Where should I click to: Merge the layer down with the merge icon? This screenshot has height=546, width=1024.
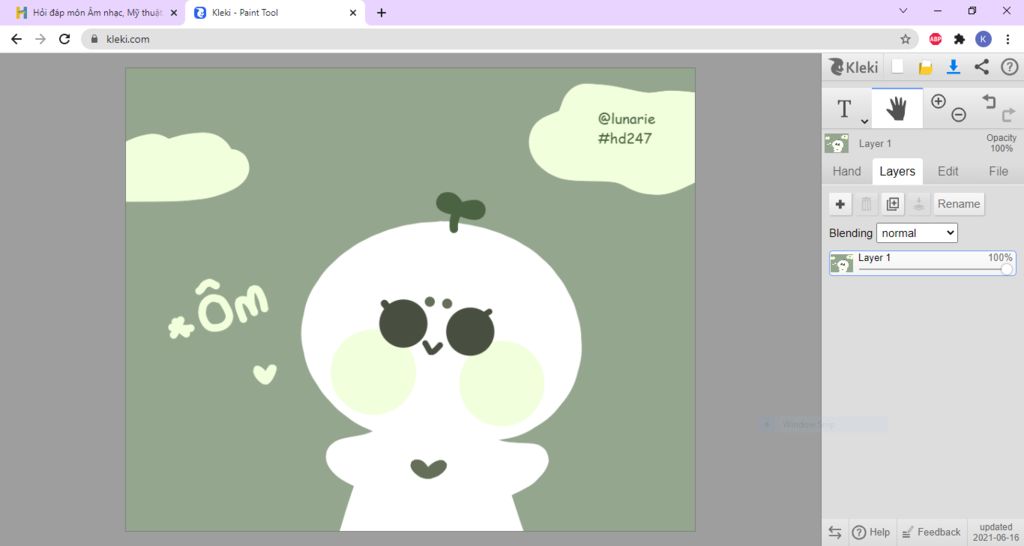(x=918, y=204)
